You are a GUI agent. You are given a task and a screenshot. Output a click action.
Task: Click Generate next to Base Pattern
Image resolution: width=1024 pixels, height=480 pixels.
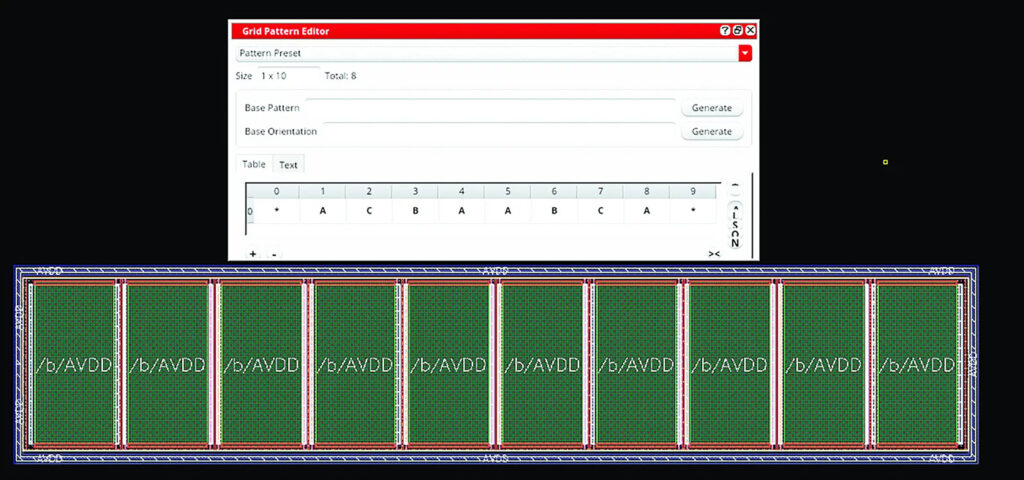[x=711, y=108]
